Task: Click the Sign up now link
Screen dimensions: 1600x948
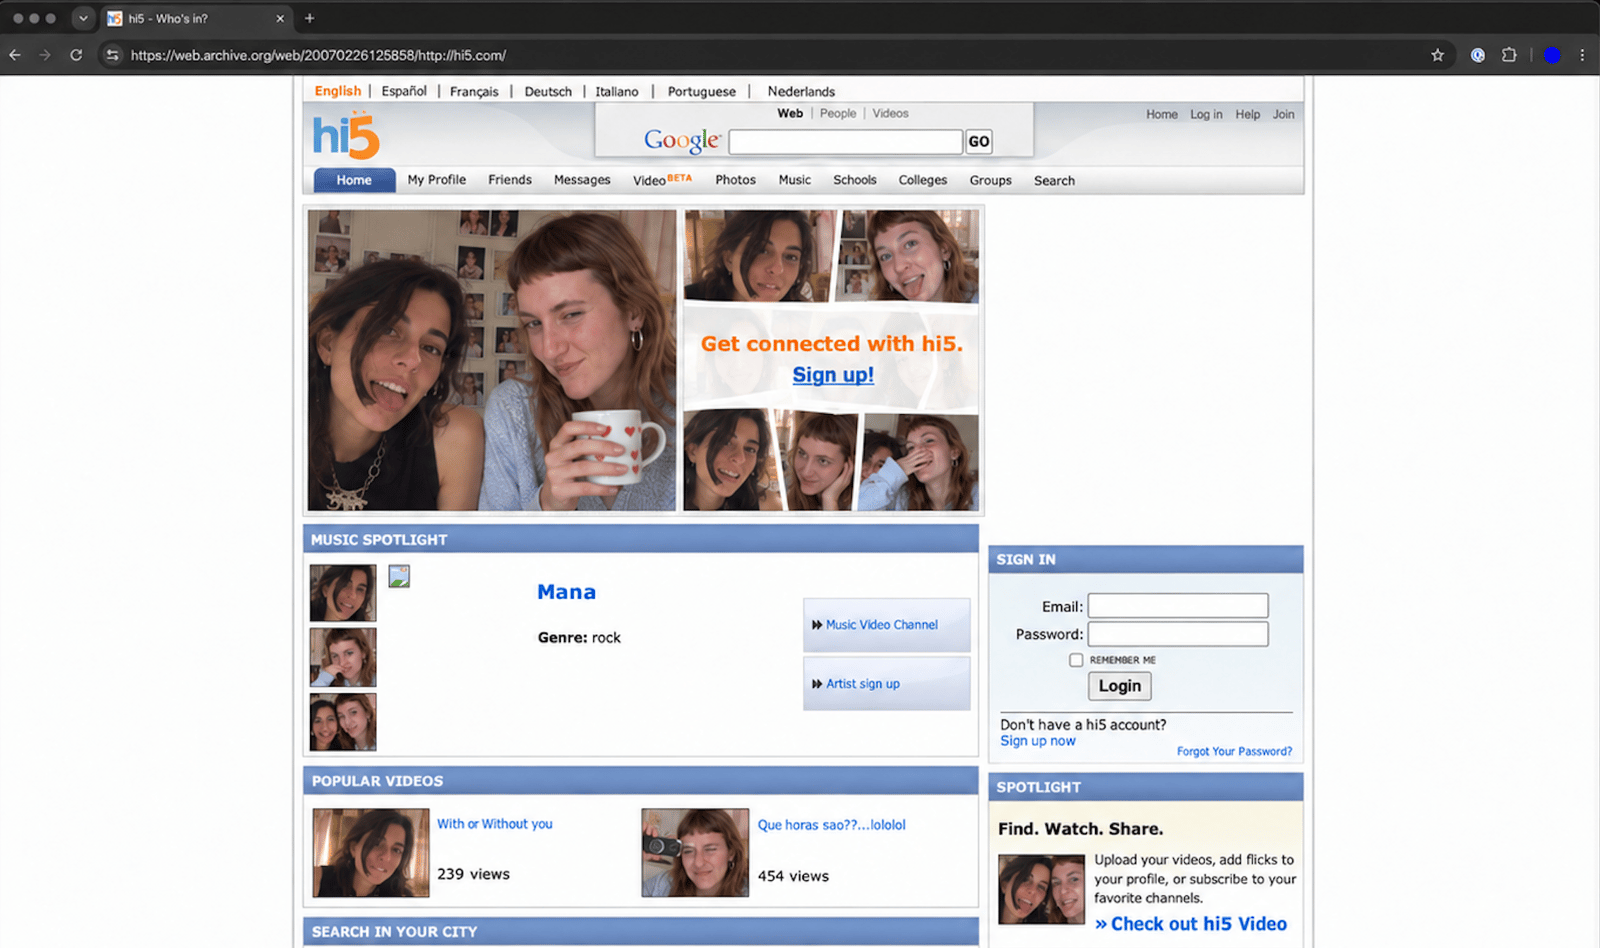Action: 1038,741
